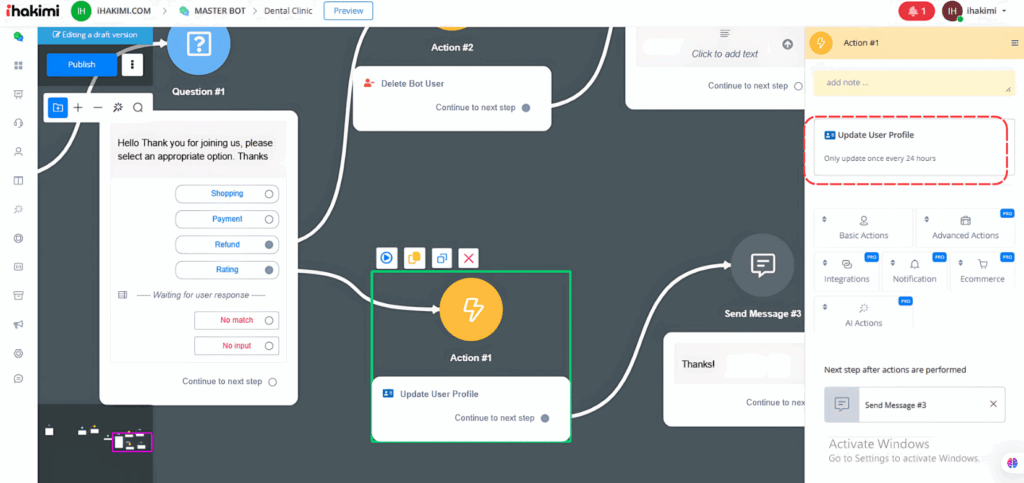Select the Shopping option connector circle

269,194
